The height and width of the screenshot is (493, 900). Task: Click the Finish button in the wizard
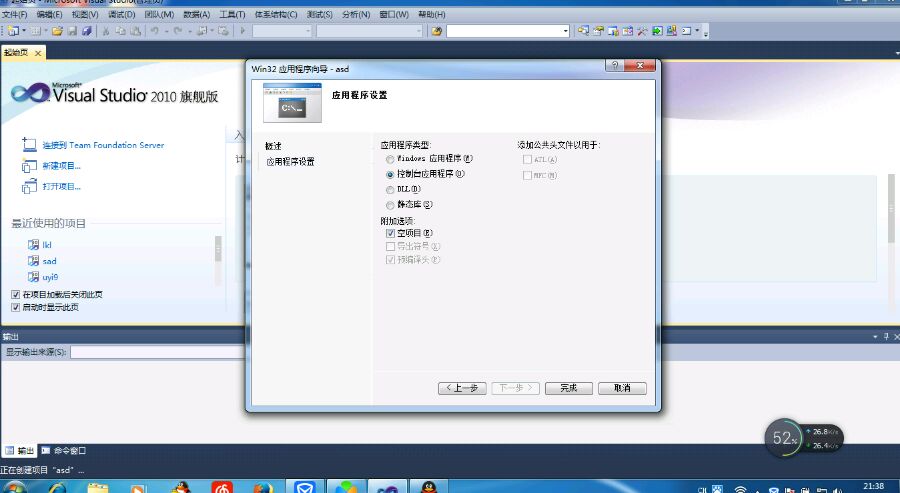click(x=568, y=388)
